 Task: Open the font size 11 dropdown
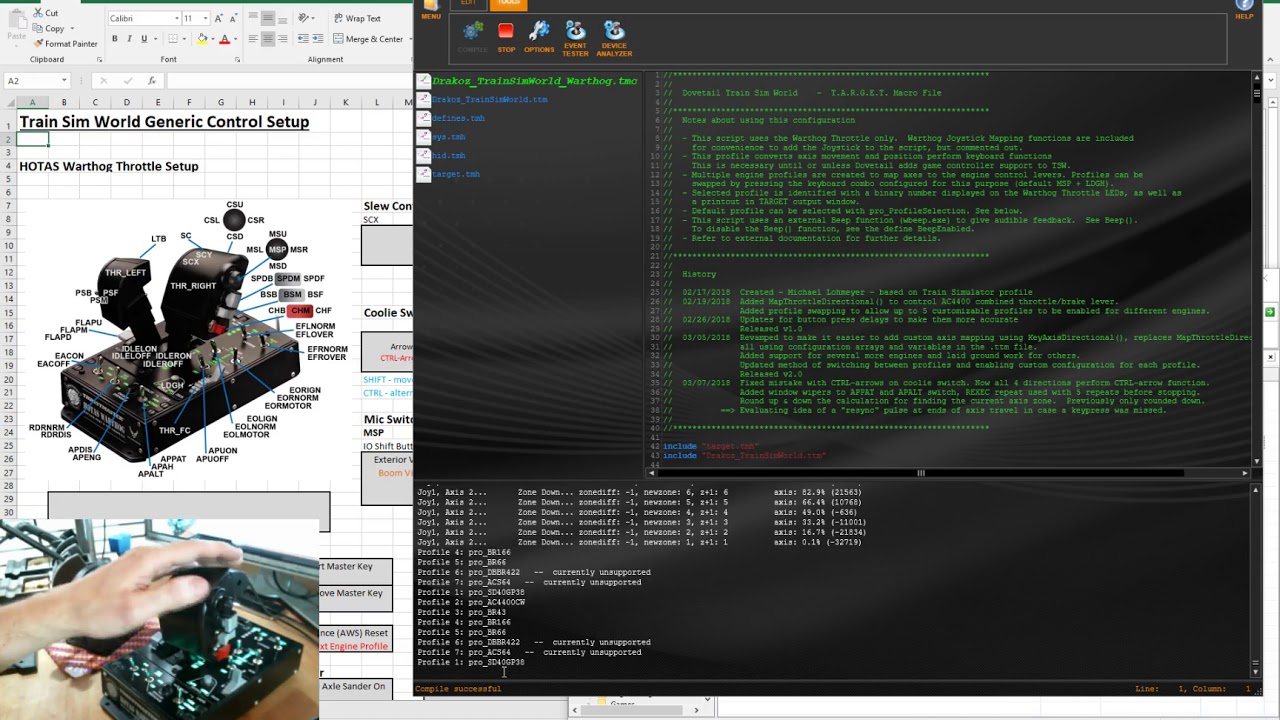point(206,18)
